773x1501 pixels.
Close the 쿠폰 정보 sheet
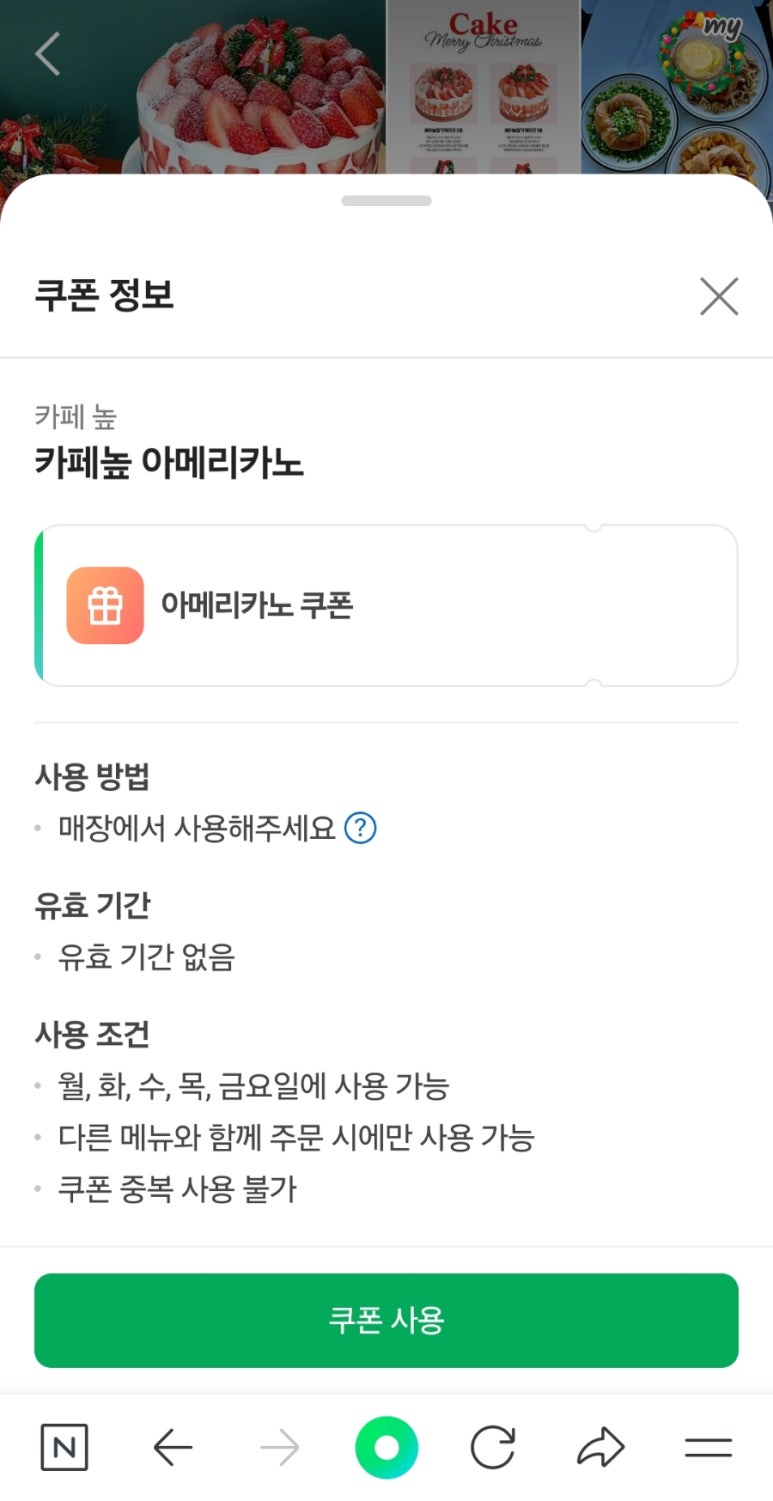point(718,297)
